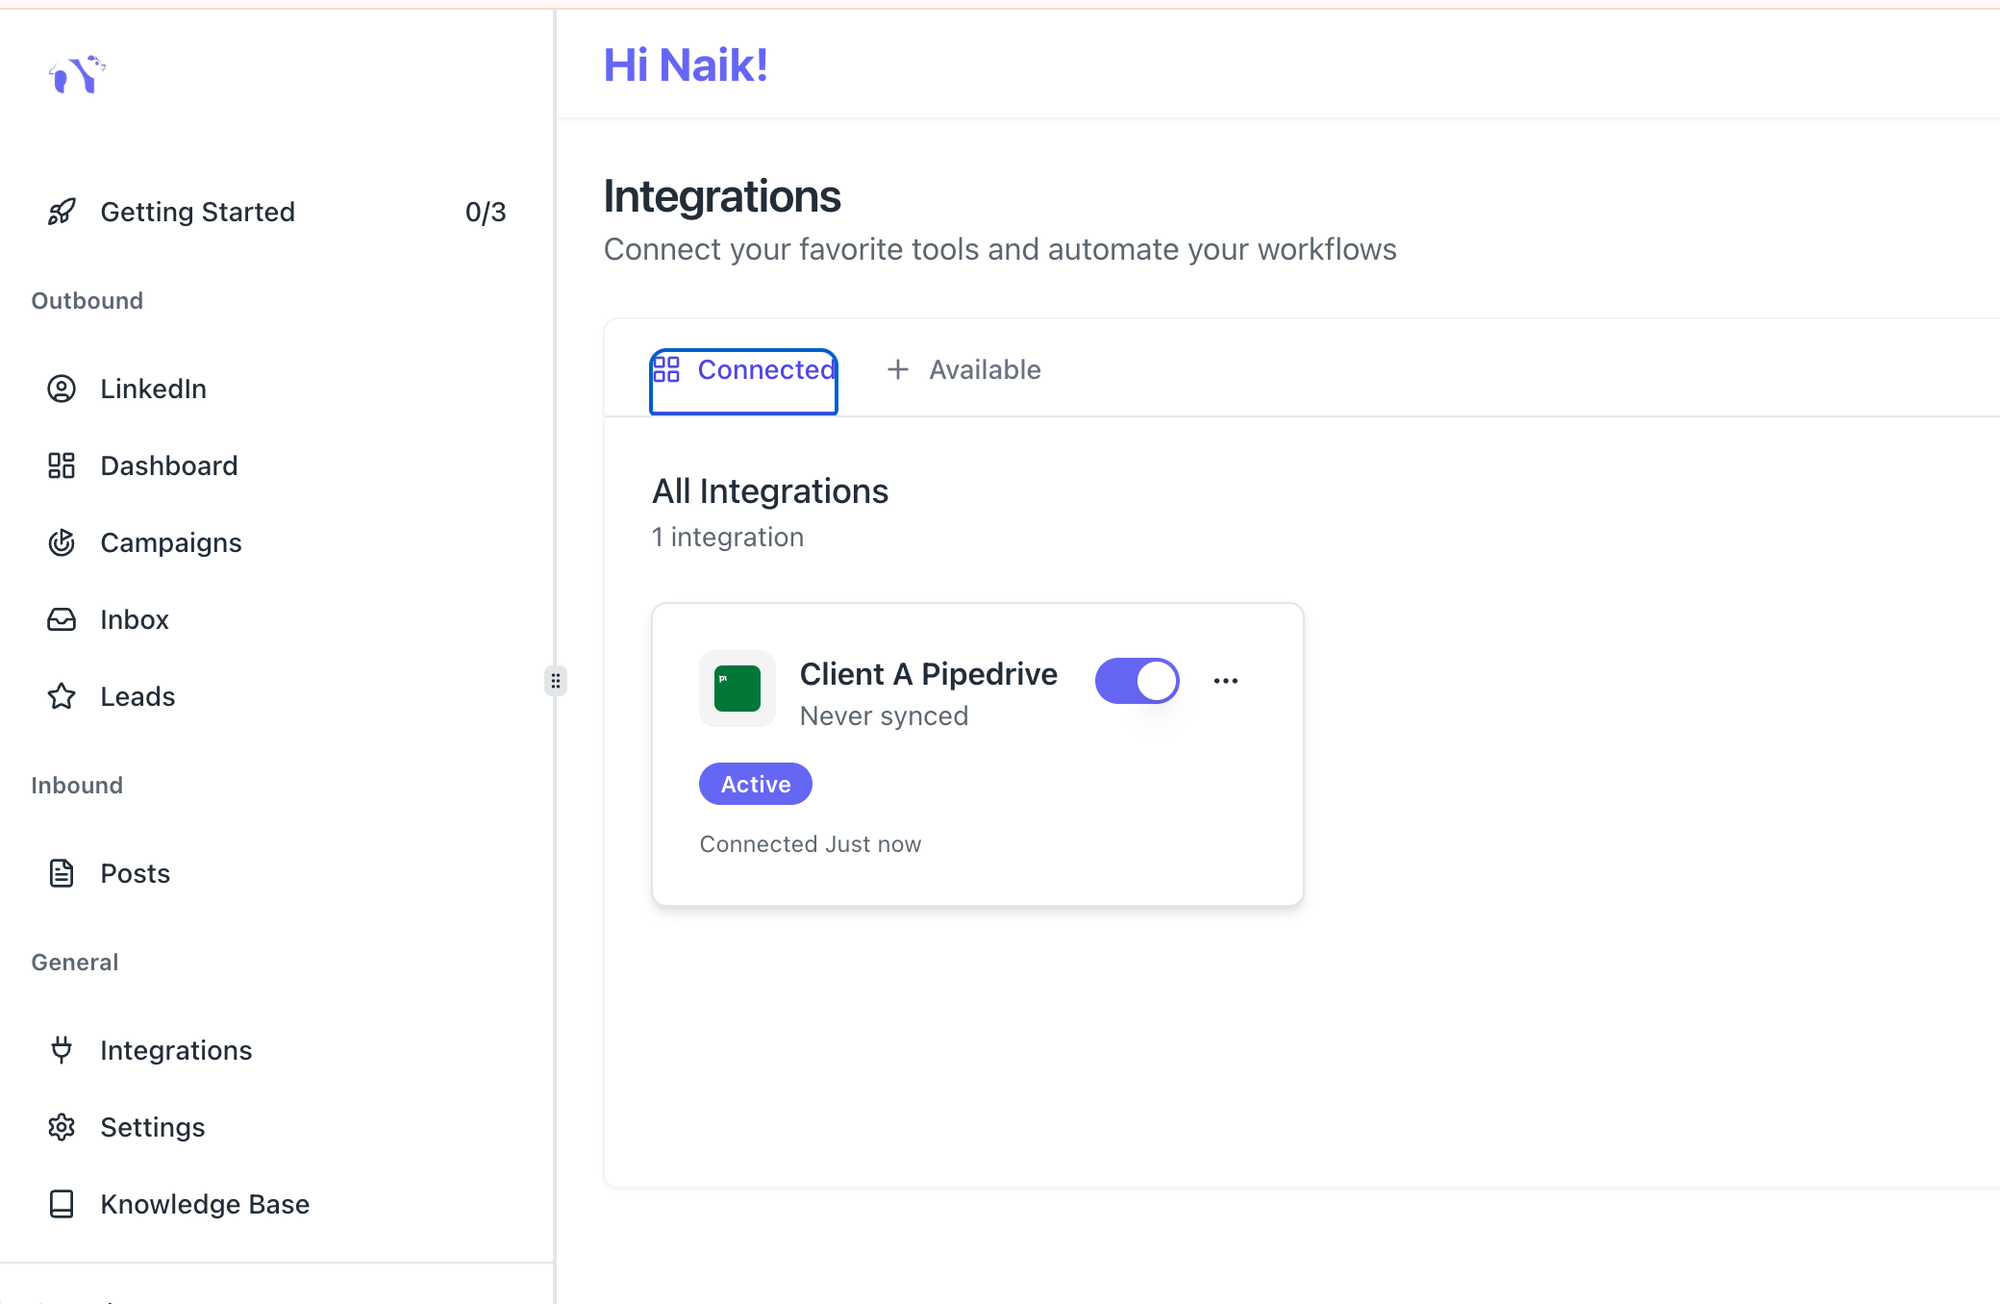Open Settings gear icon
2000x1304 pixels.
click(x=62, y=1127)
